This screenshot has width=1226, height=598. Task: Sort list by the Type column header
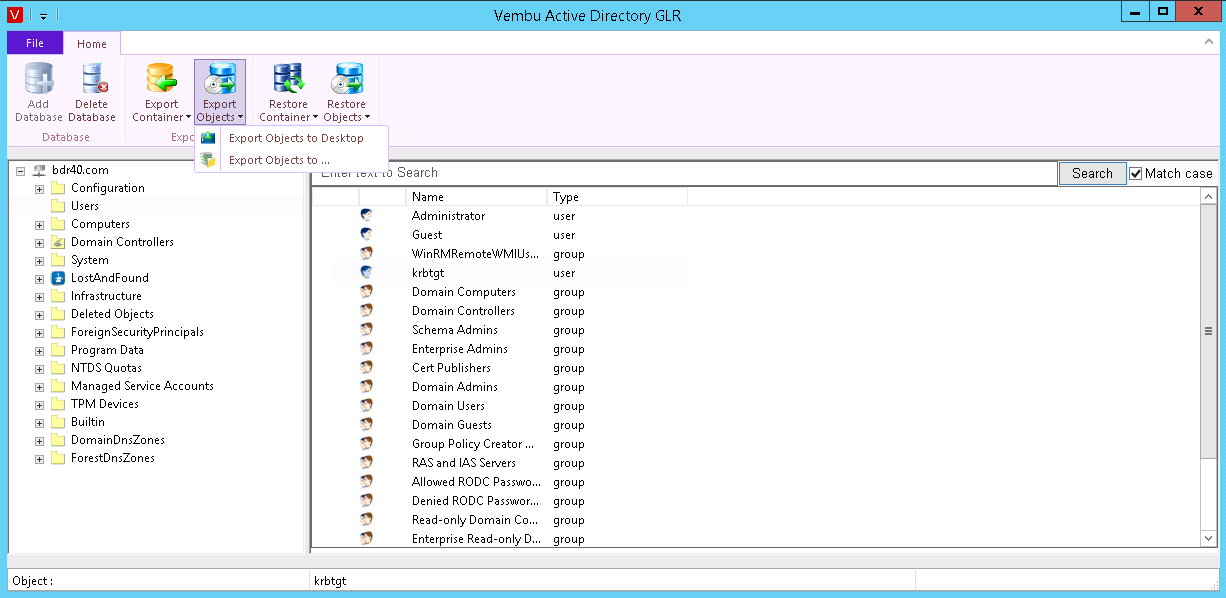point(617,197)
